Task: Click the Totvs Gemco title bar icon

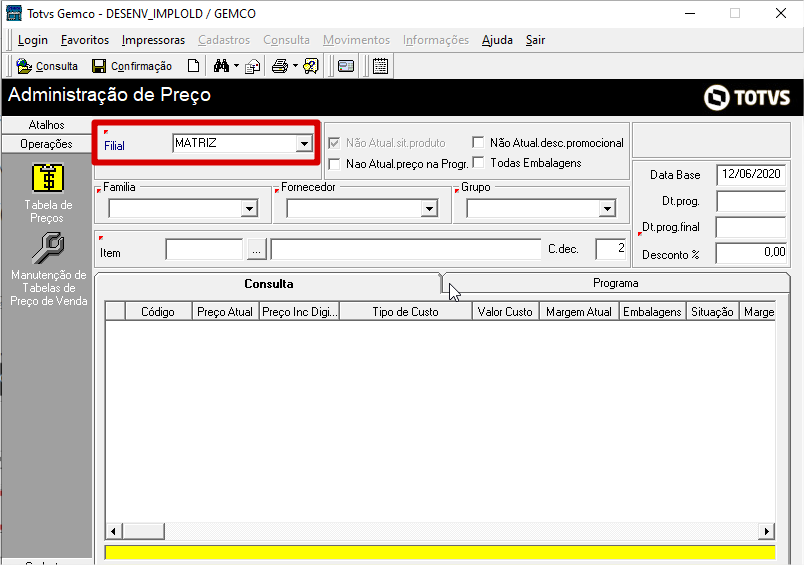Action: tap(14, 13)
